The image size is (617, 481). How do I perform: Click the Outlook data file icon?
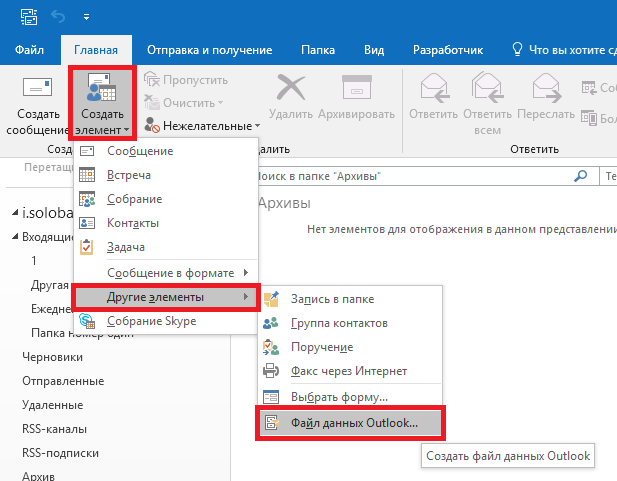[x=271, y=423]
